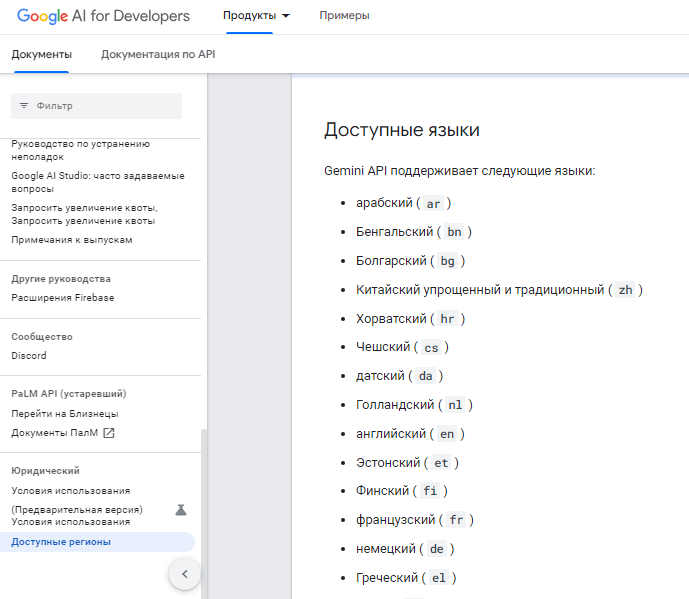Click the Доступные языки heading
This screenshot has width=689, height=599.
coord(402,130)
